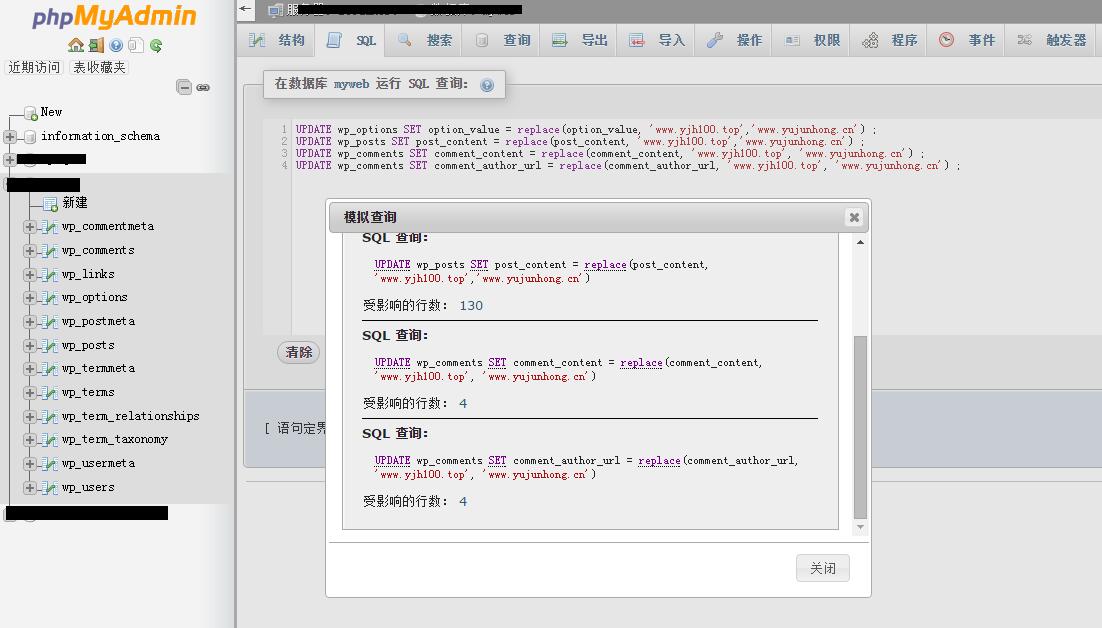Viewport: 1102px width, 628px height.
Task: Expand the wp_users table node
Action: pyautogui.click(x=30, y=488)
